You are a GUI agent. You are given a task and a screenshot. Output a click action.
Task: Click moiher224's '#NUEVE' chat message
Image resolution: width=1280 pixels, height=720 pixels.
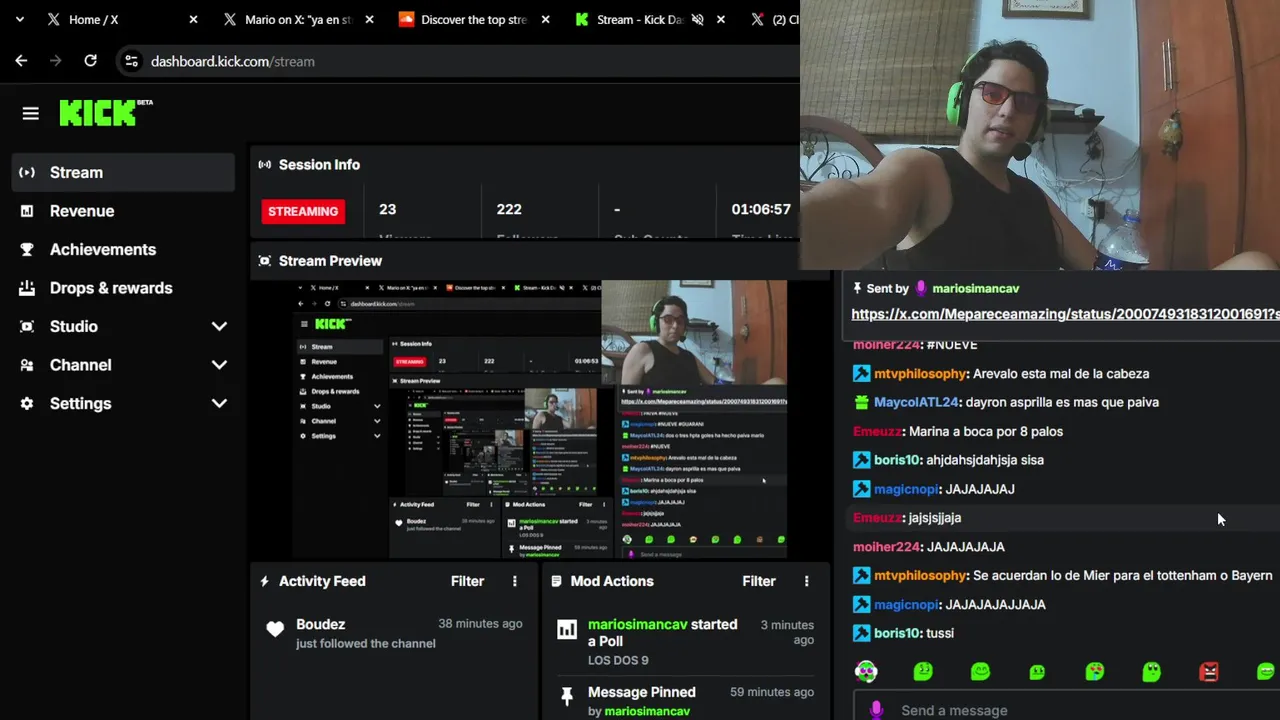point(952,344)
